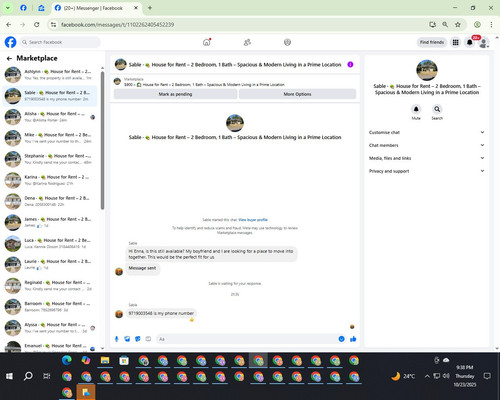Open Barroom's House for Rent chat
This screenshot has height=400, width=500.
[50, 307]
